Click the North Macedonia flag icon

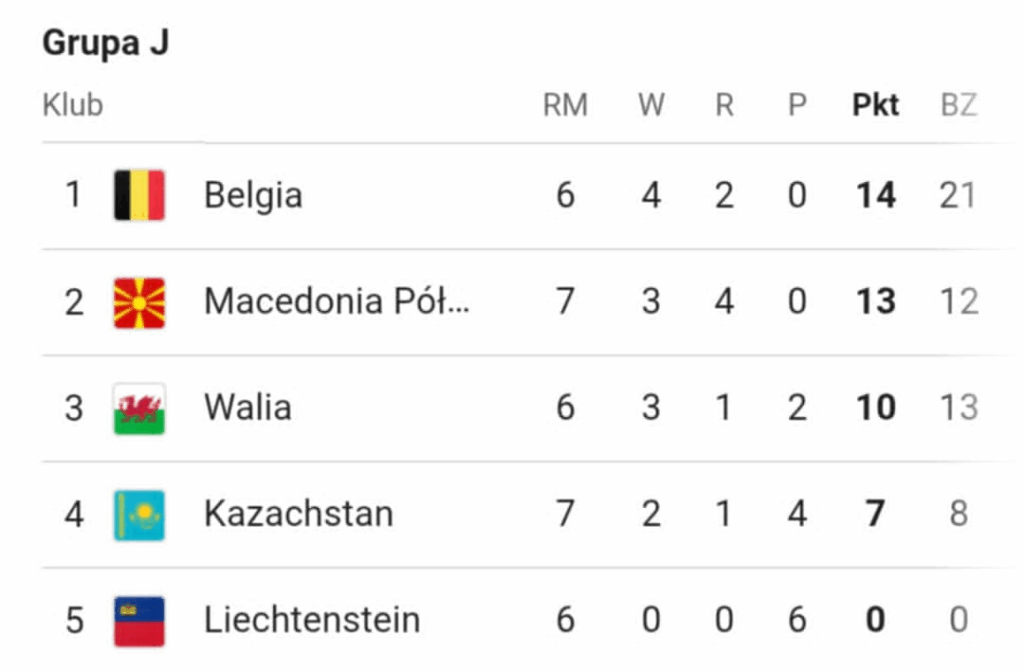(x=139, y=302)
